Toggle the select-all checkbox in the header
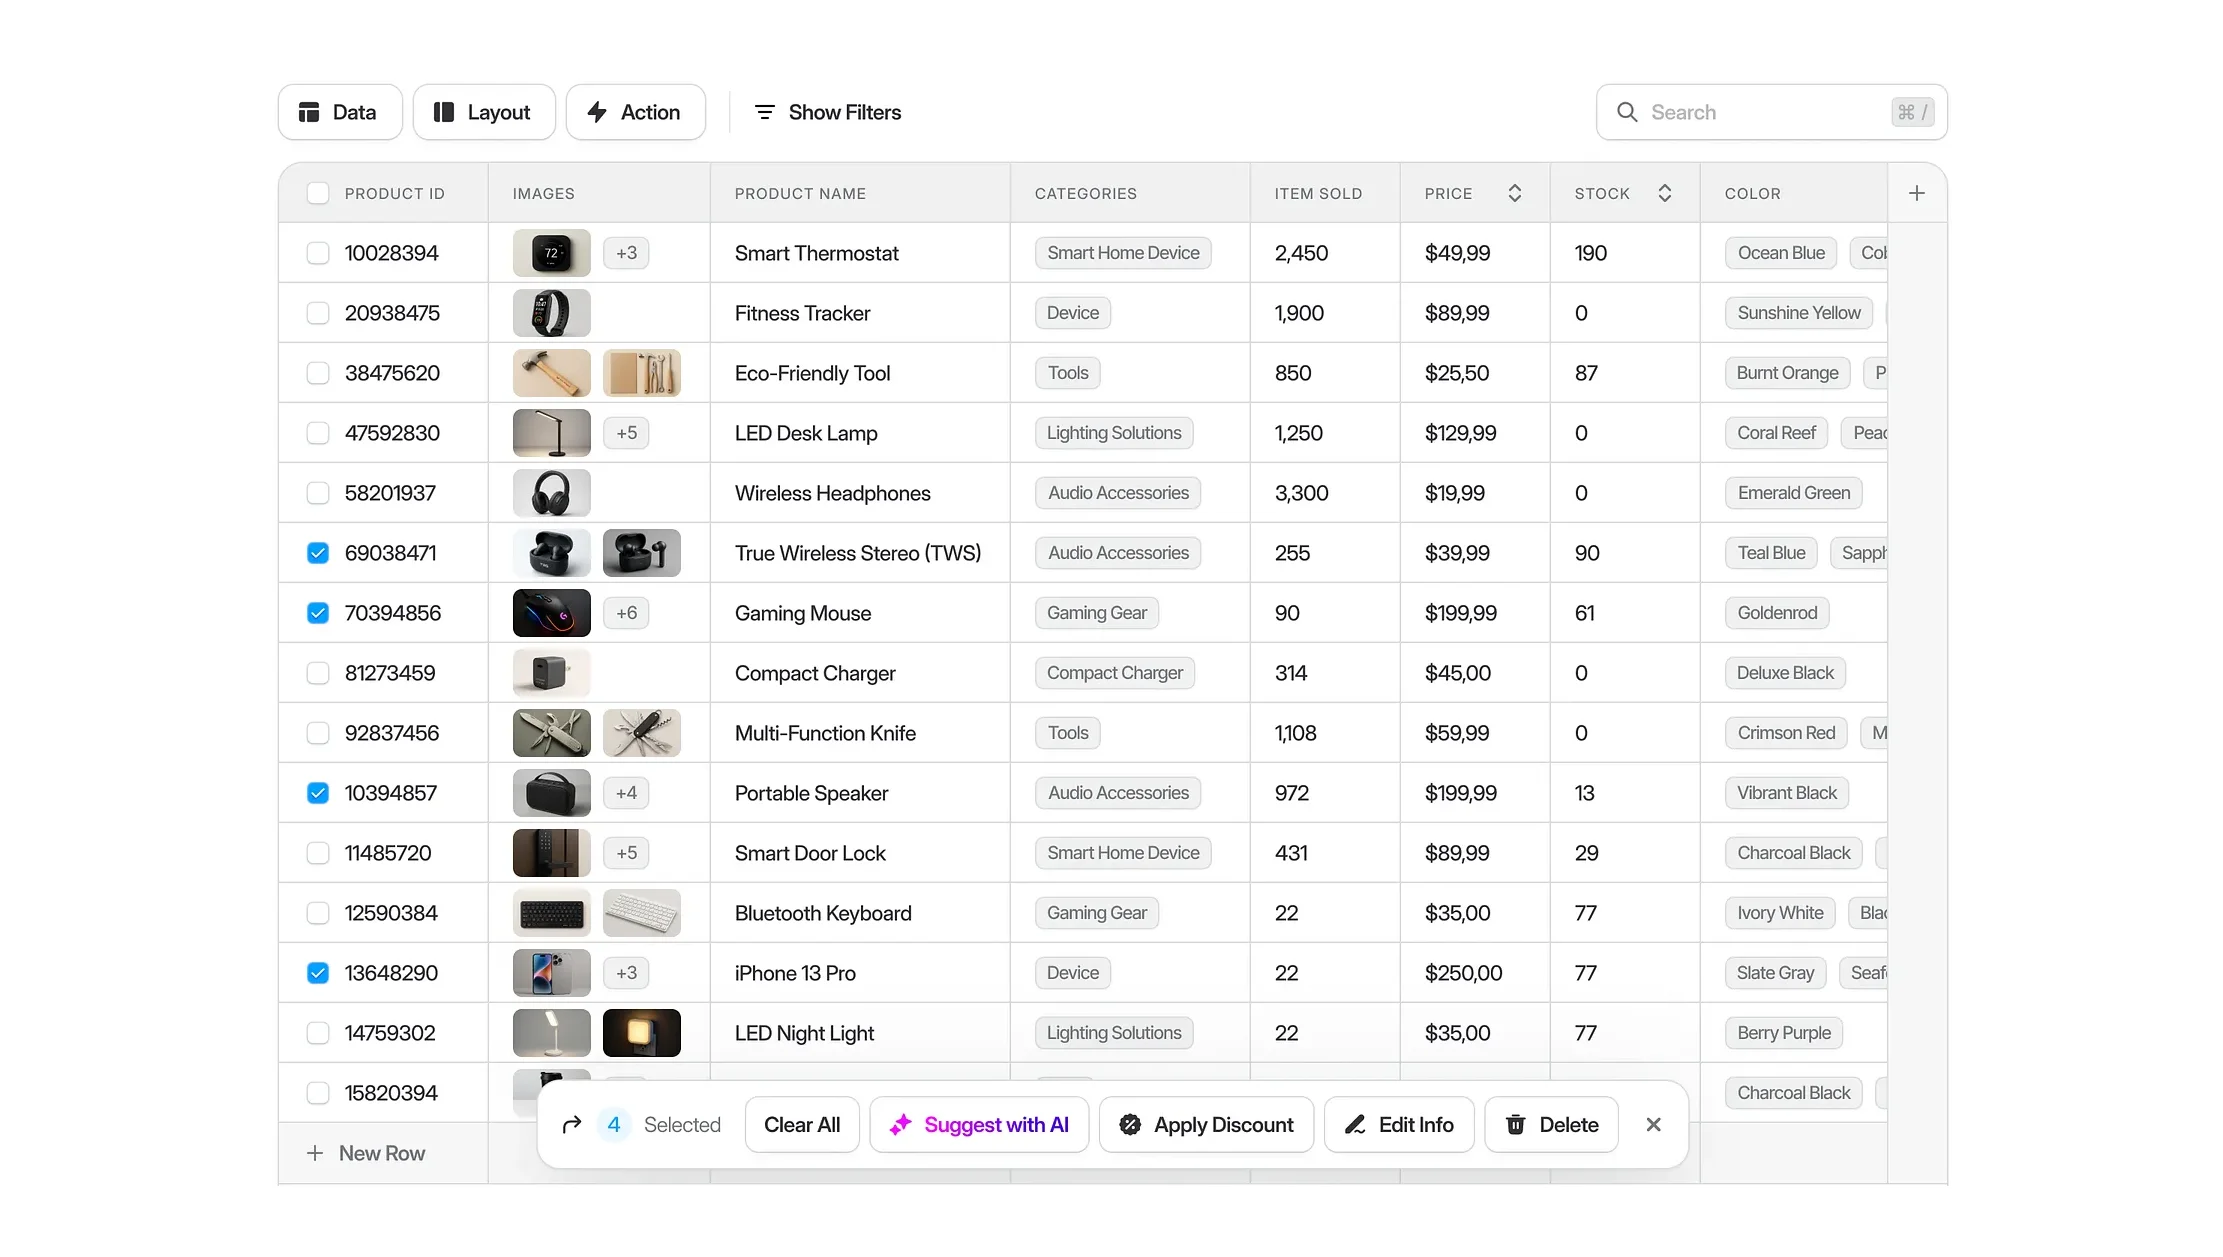Screen dimensions: 2223x1257 coord(317,192)
